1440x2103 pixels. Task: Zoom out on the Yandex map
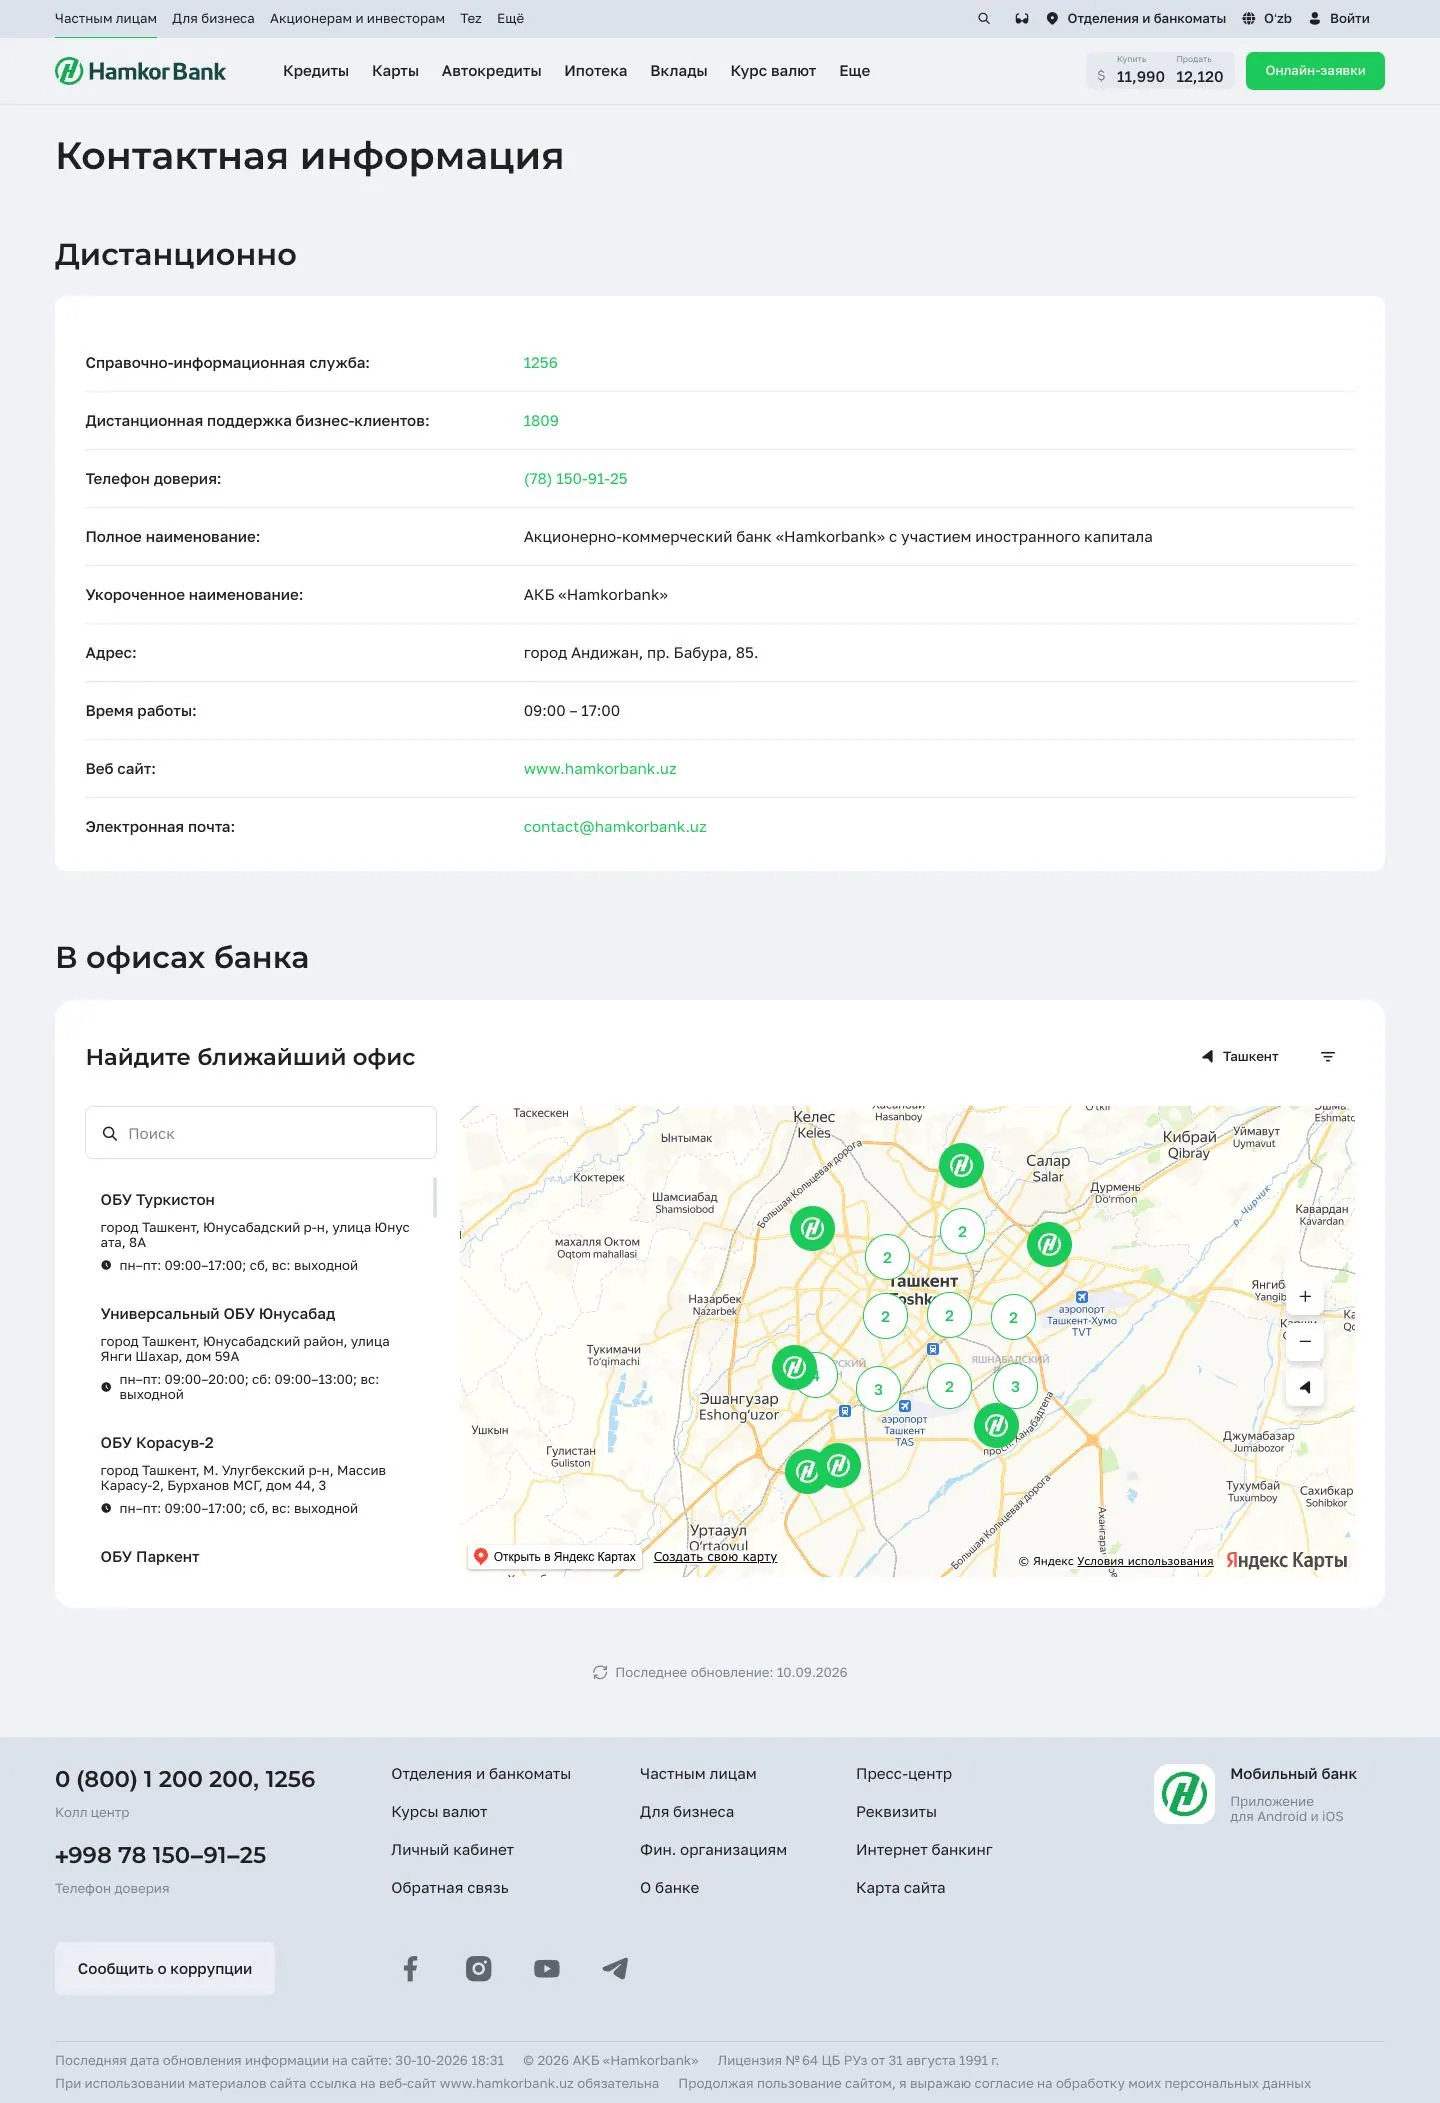tap(1305, 1342)
